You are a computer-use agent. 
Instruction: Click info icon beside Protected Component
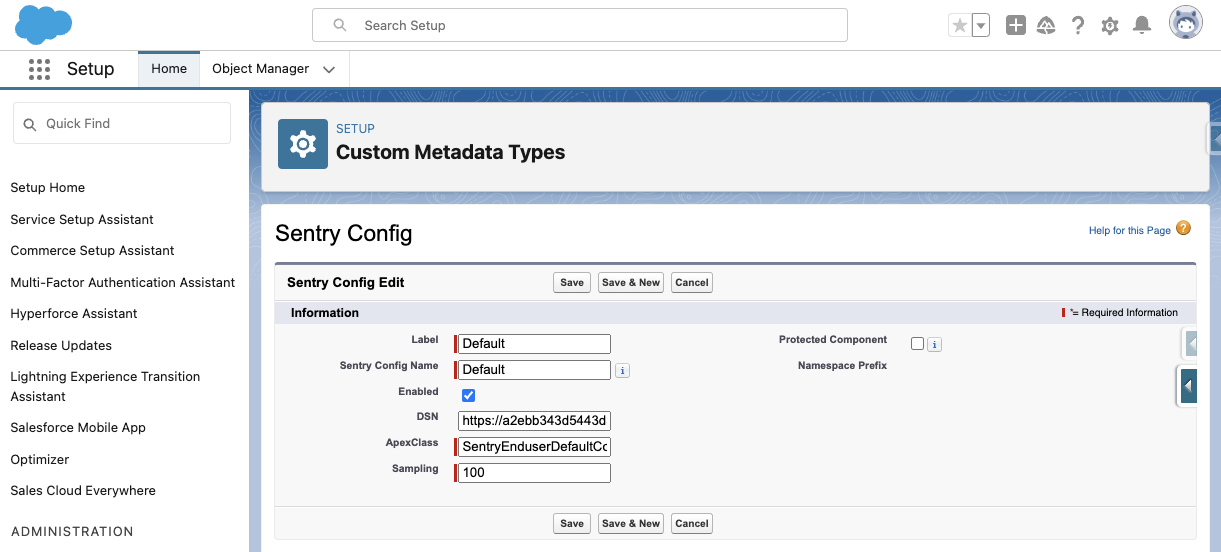[x=935, y=345]
